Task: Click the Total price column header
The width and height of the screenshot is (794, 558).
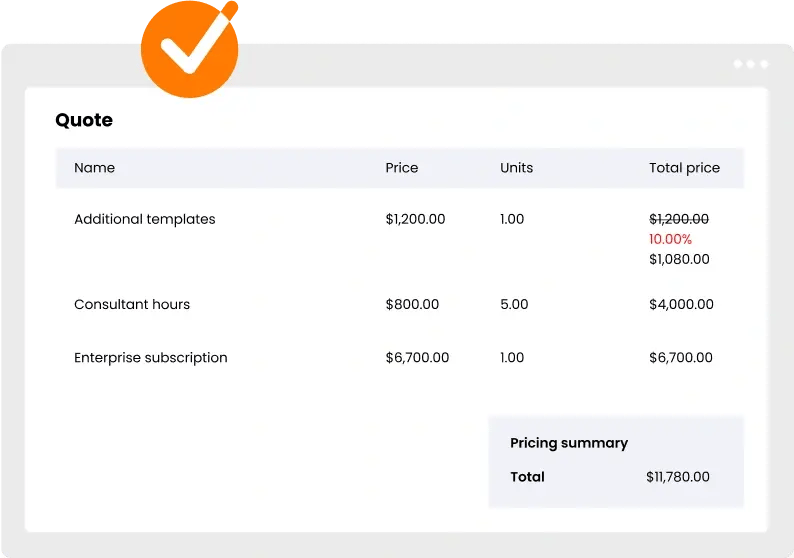Action: pos(684,168)
